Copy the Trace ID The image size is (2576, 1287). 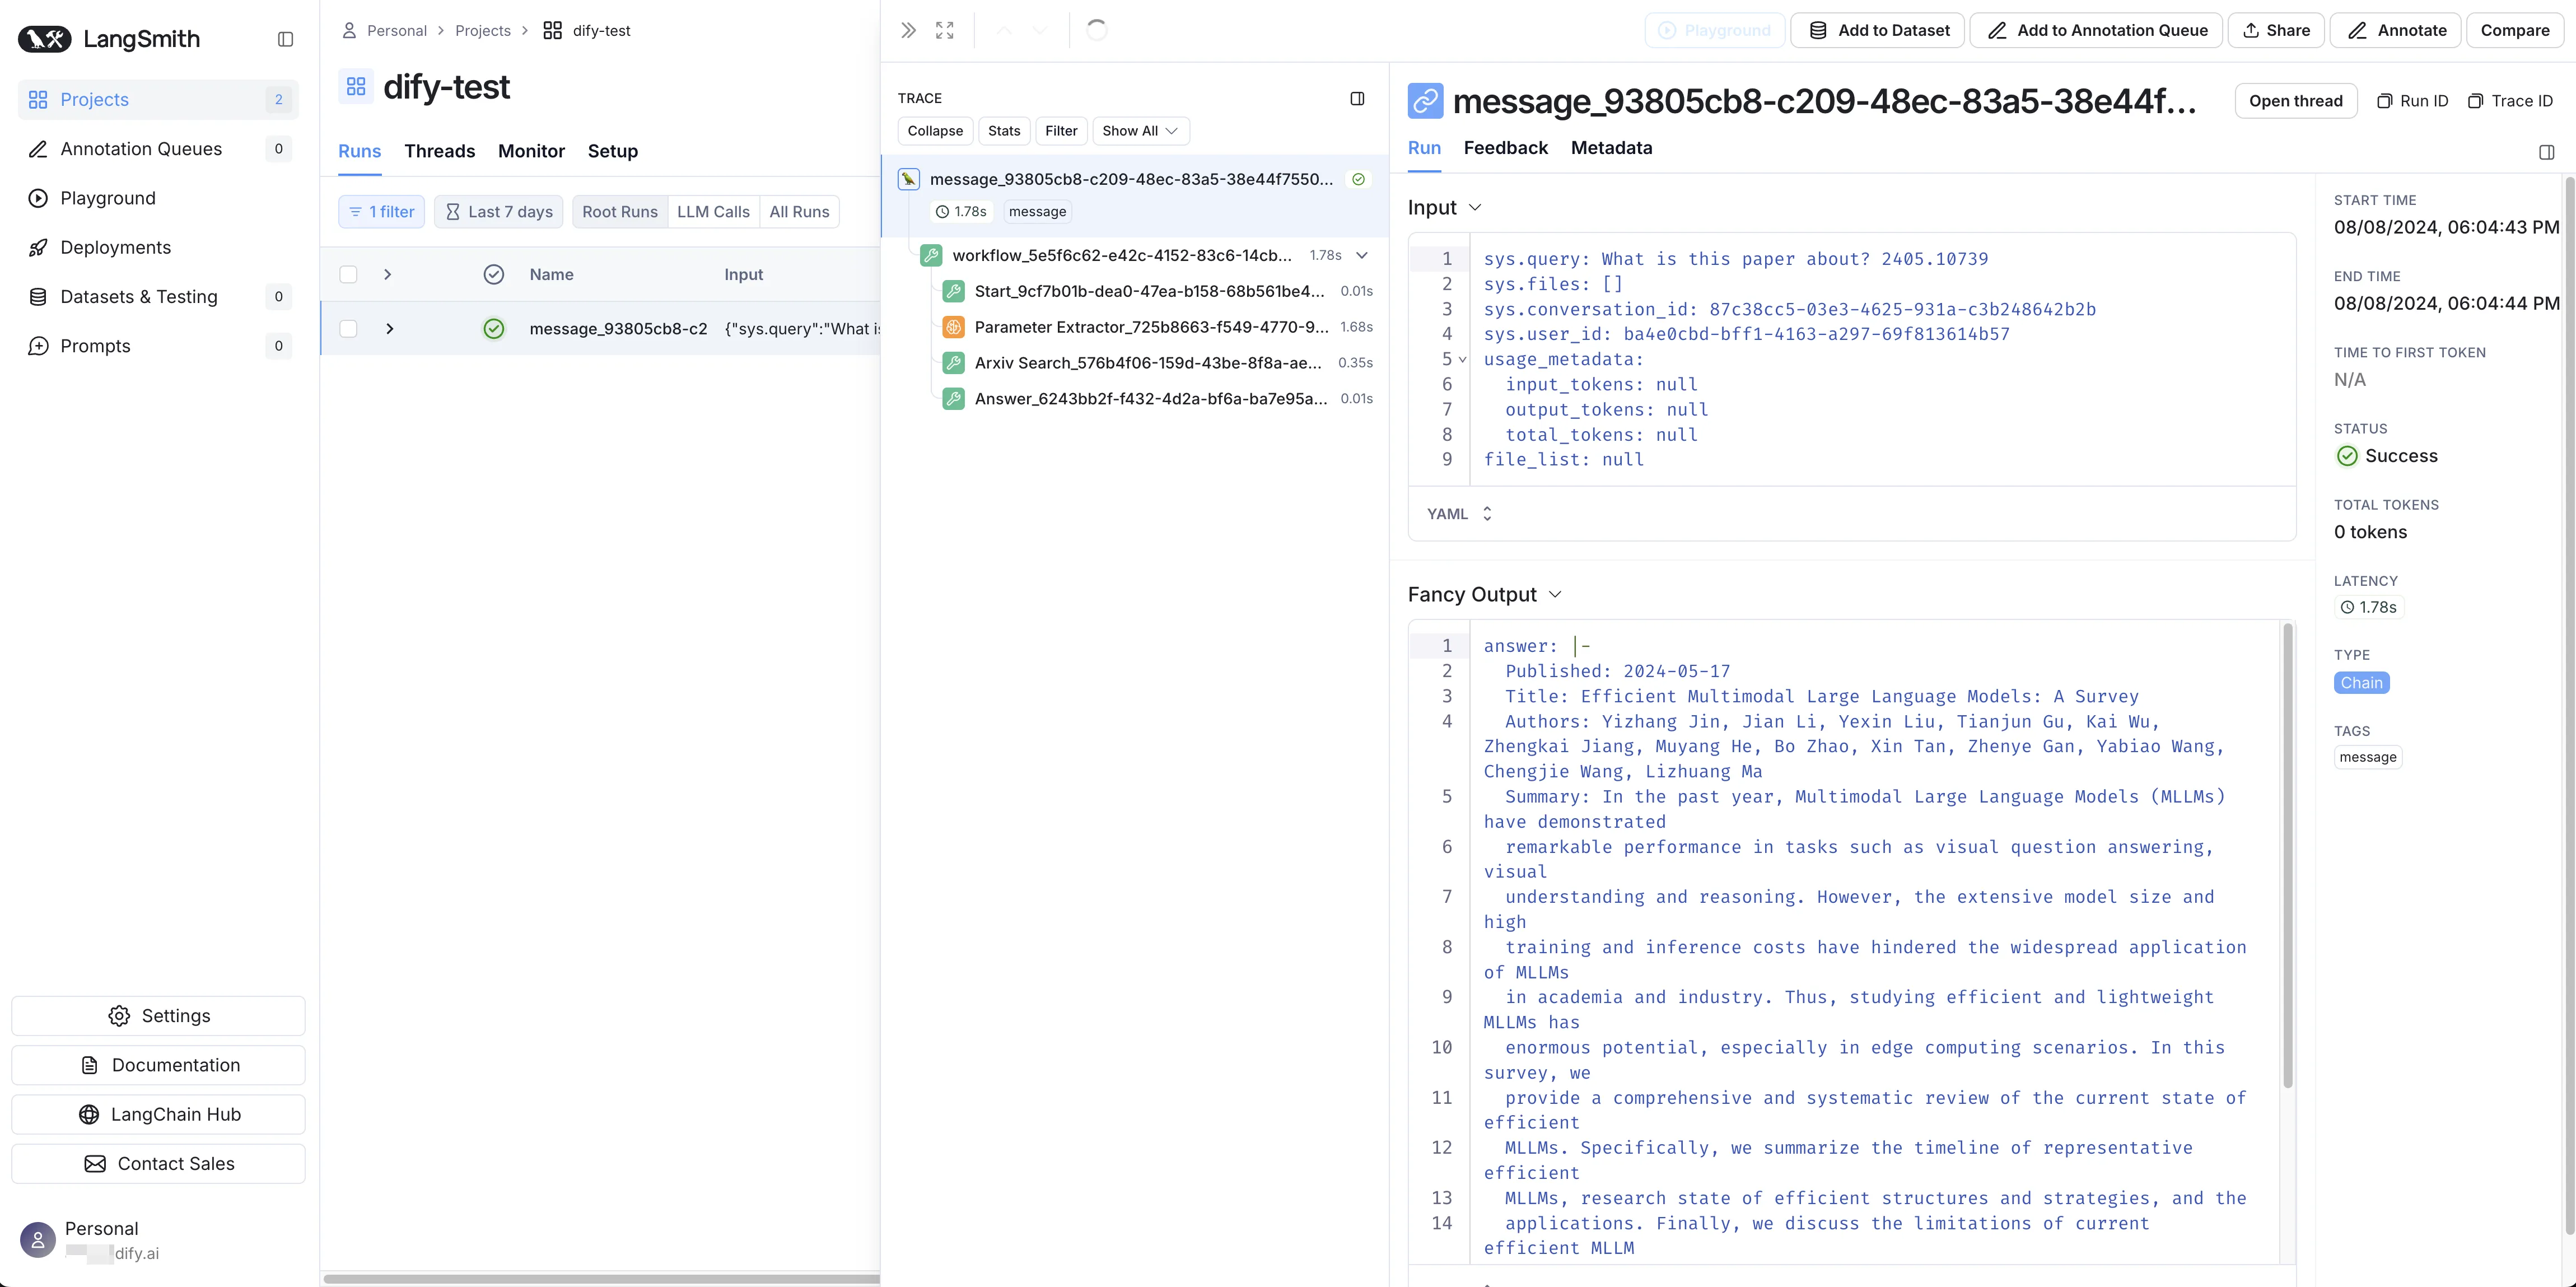2510,101
